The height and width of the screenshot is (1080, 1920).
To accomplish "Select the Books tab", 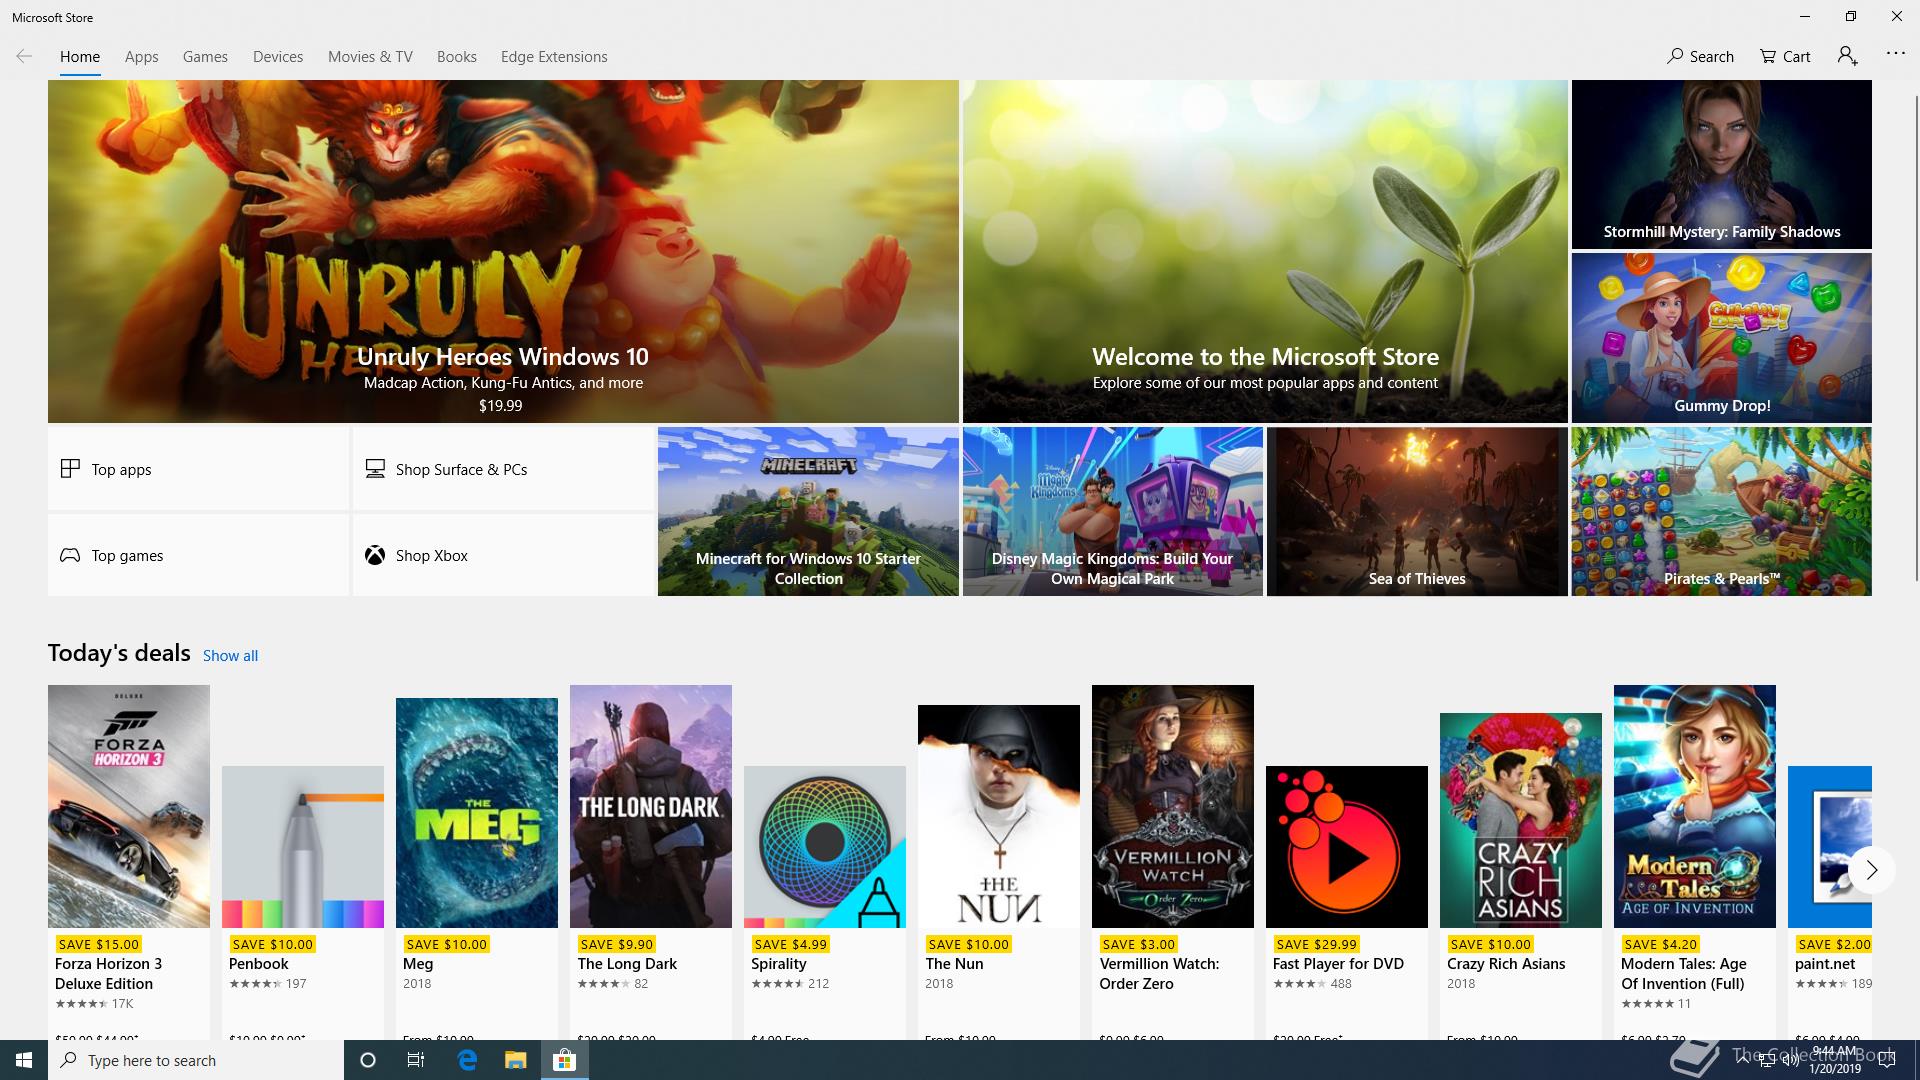I will pyautogui.click(x=457, y=57).
